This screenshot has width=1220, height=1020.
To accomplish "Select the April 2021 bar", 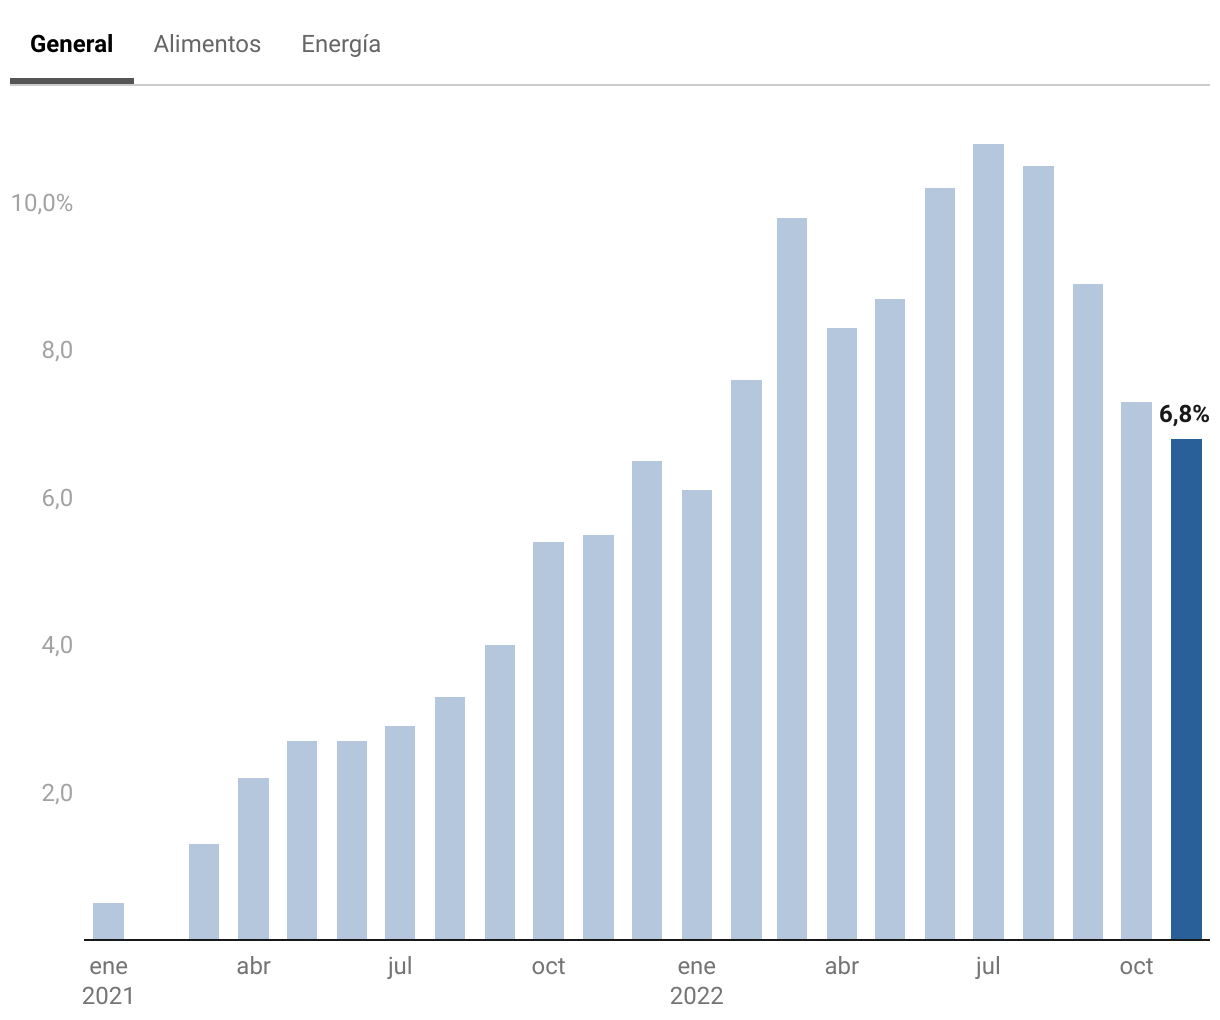I will (x=253, y=858).
